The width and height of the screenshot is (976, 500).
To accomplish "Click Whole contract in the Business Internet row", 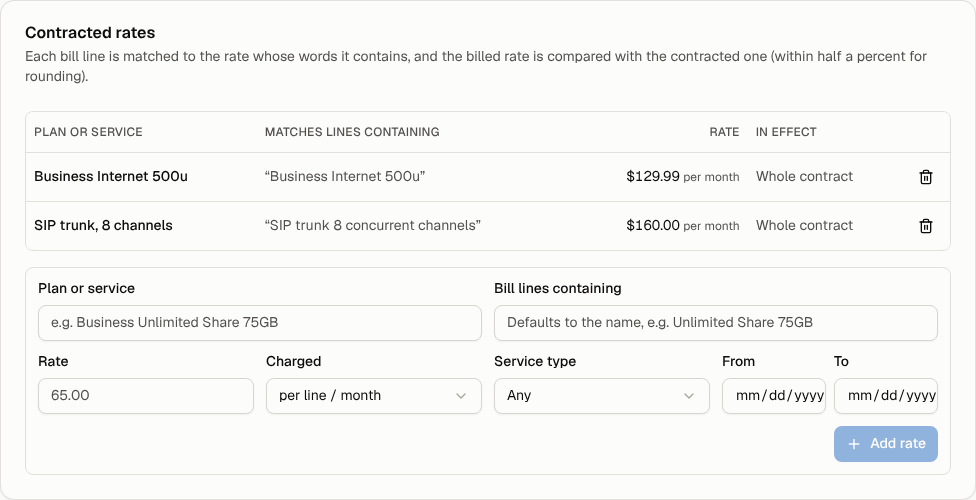I will 804,176.
